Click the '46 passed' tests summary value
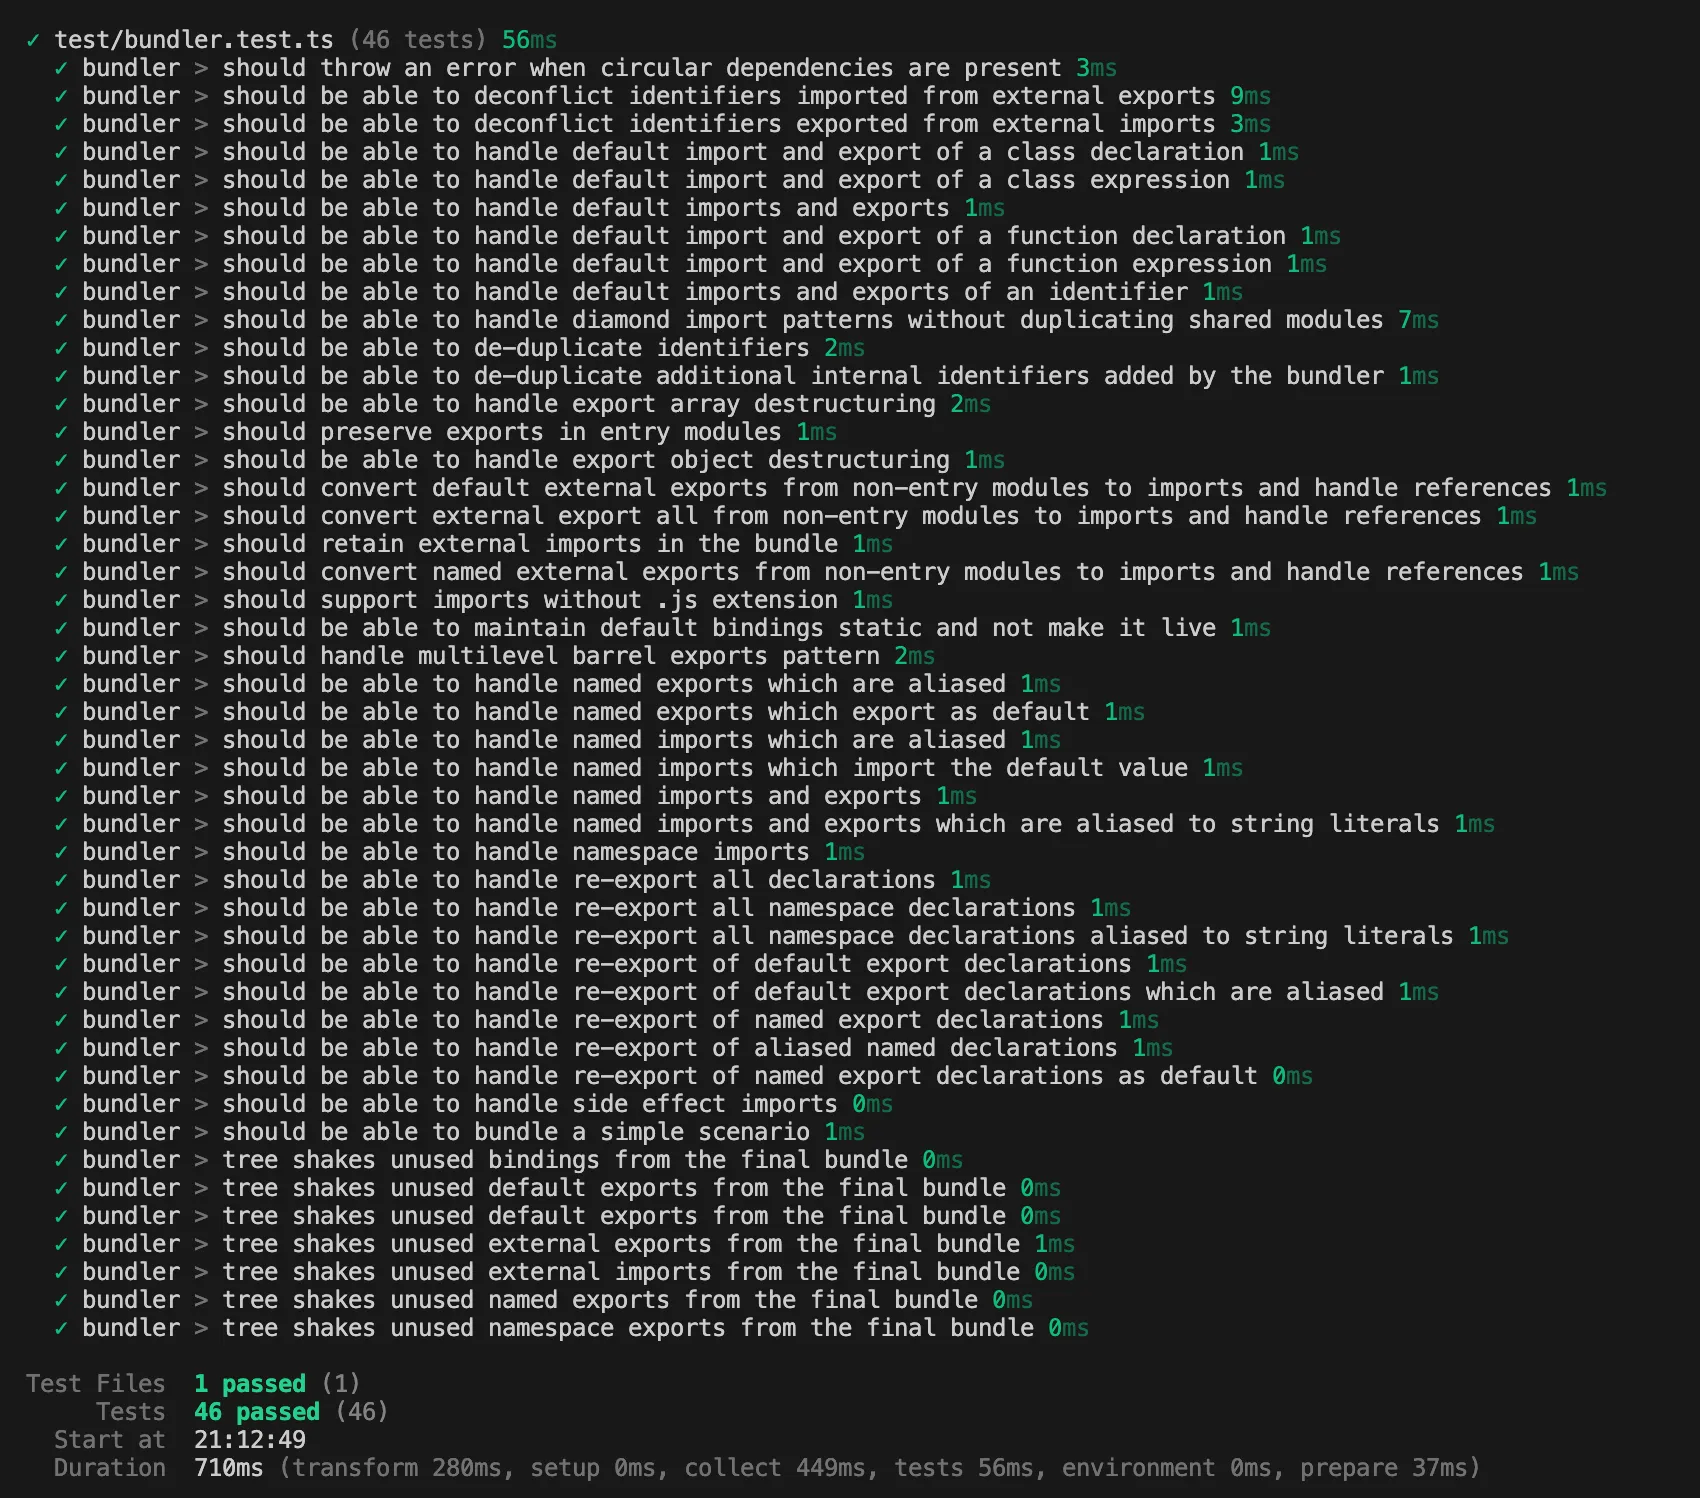The width and height of the screenshot is (1700, 1498). click(x=256, y=1412)
